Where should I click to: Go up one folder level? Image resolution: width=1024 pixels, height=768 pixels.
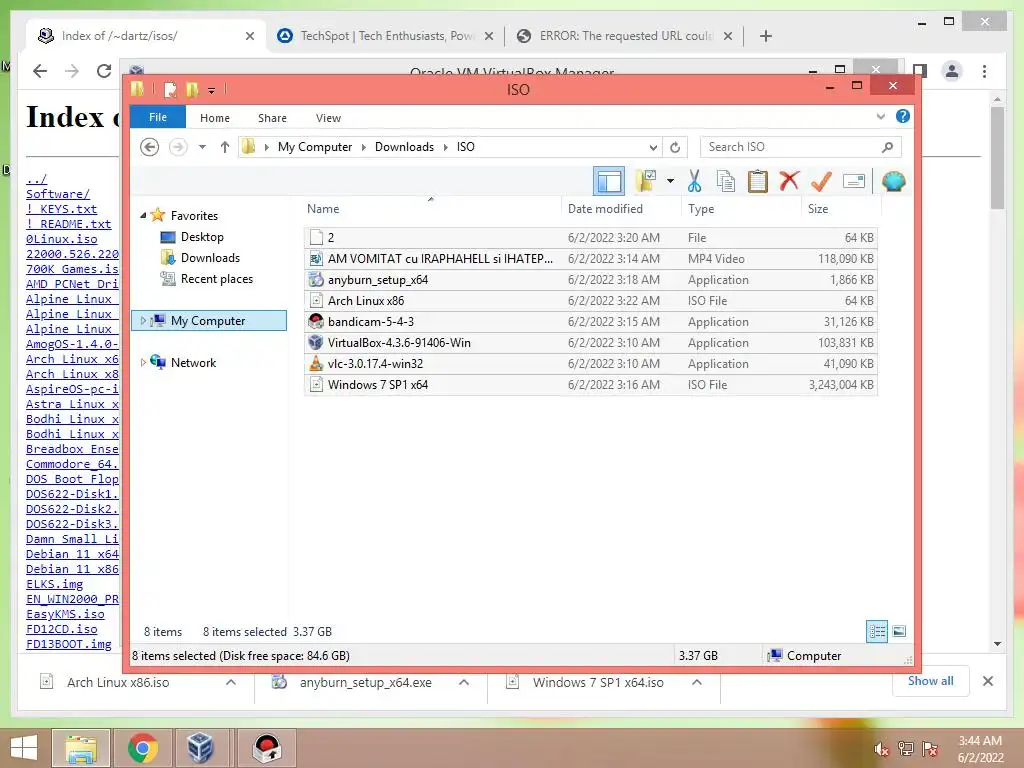click(x=225, y=147)
